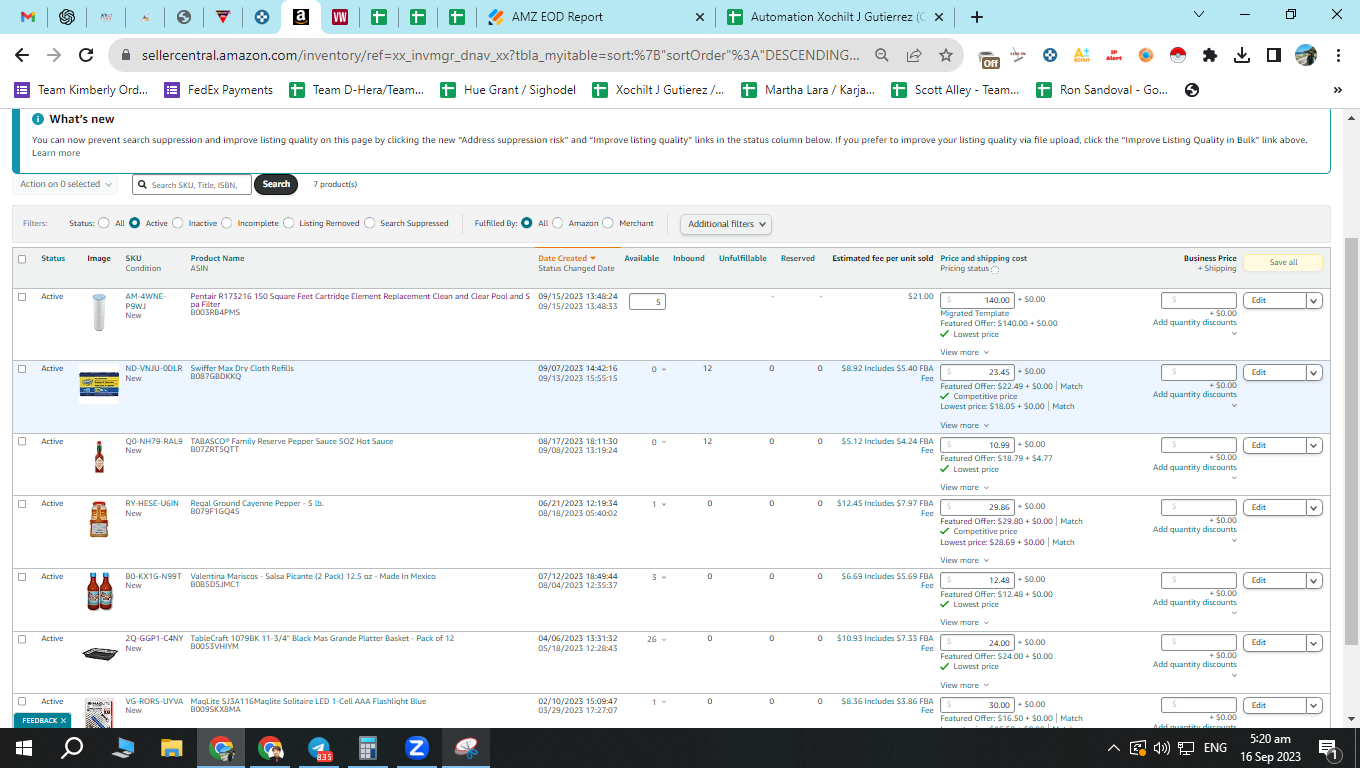Open Edit dropdown arrow for TABASCO row
1360x768 pixels.
pos(1314,445)
